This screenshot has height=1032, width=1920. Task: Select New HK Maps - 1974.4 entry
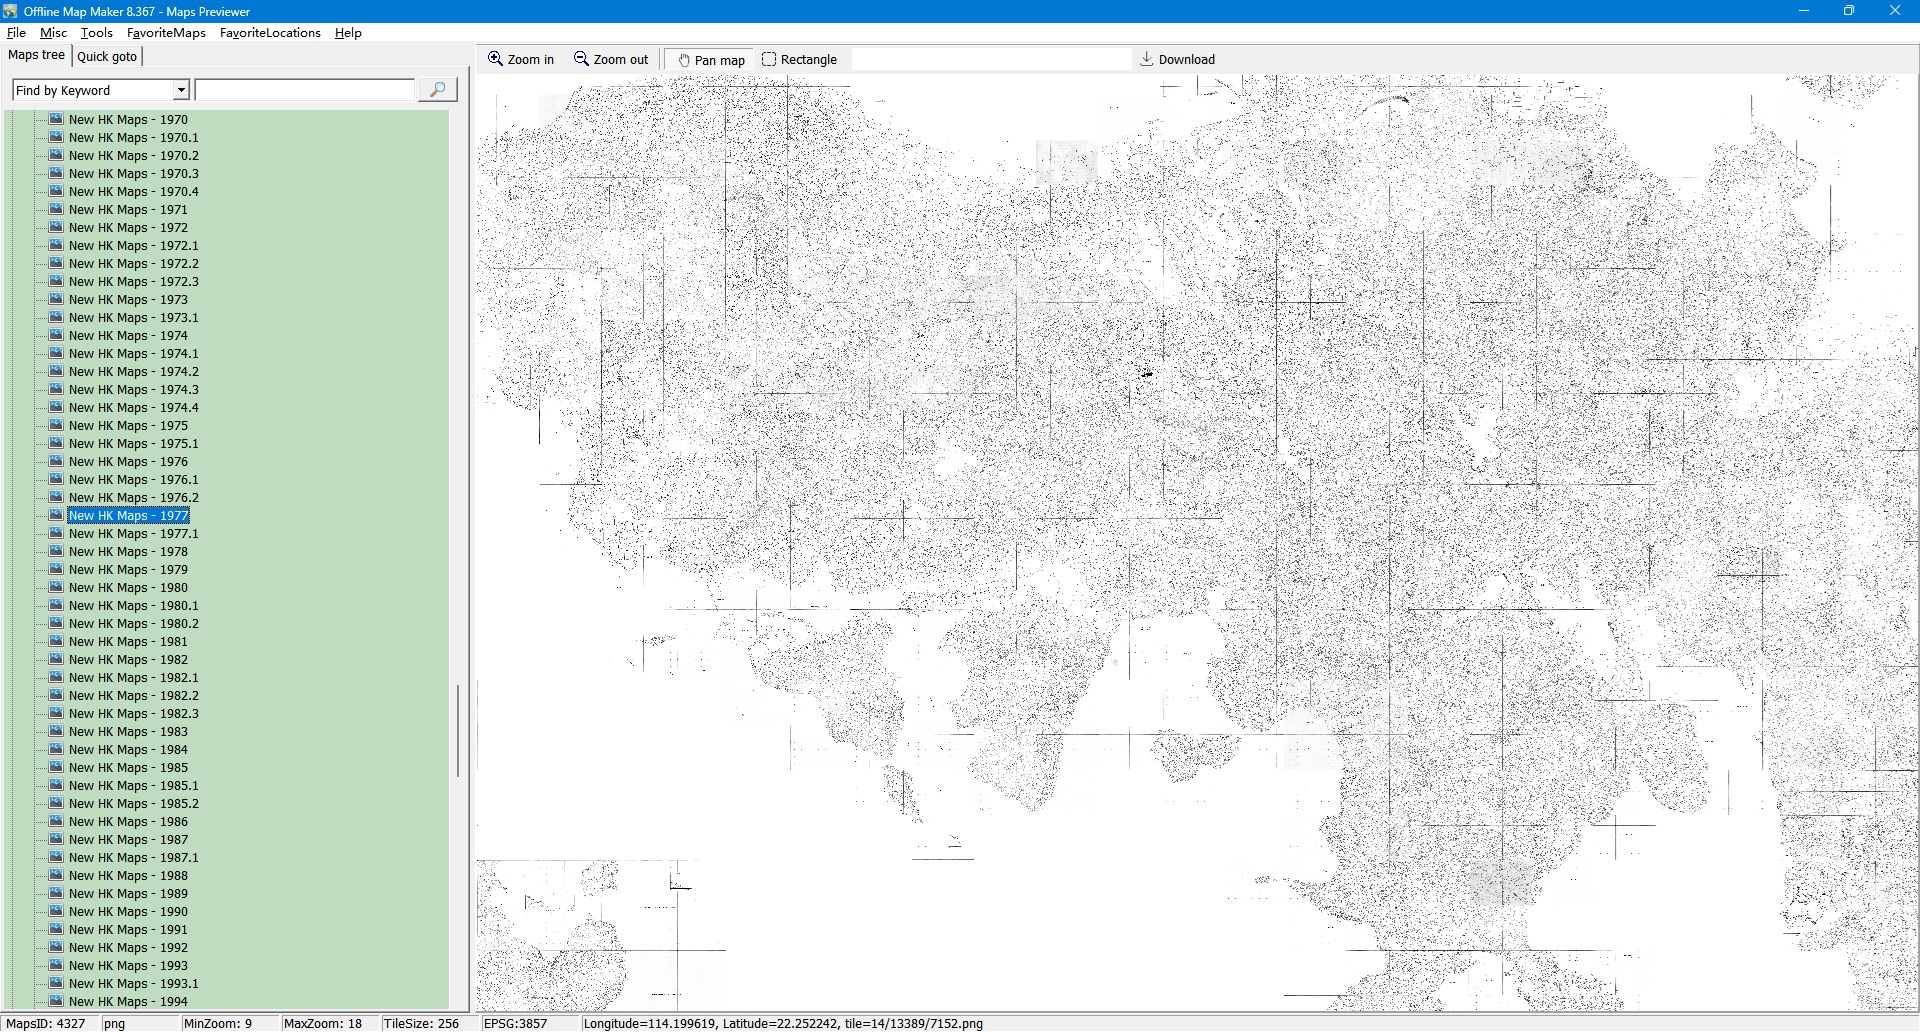pos(133,408)
